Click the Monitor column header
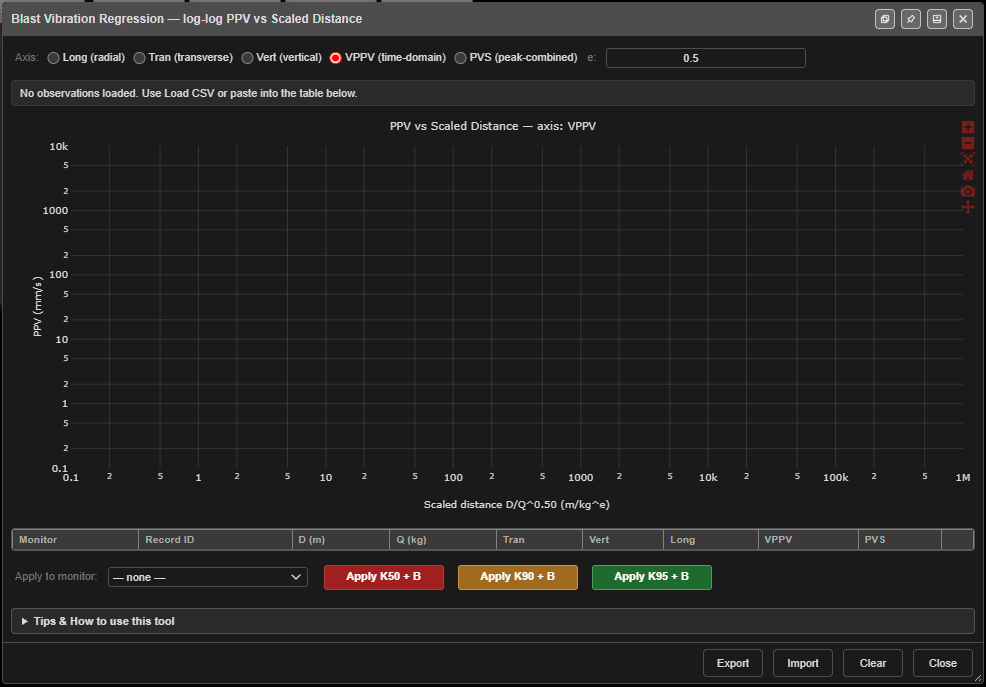 [x=75, y=540]
